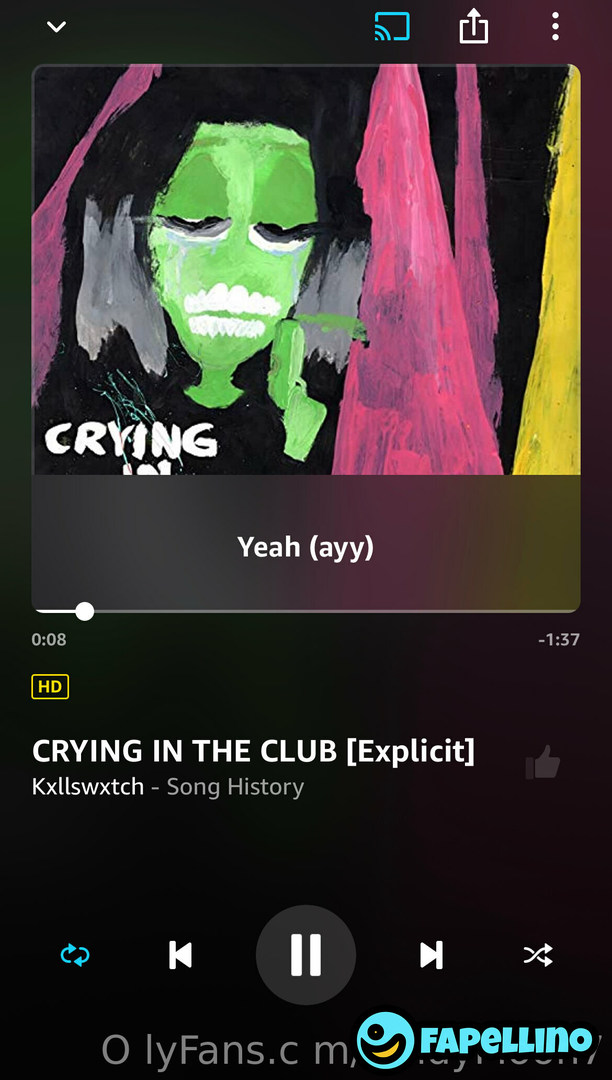Tap the yellow HD quality badge

click(x=50, y=686)
